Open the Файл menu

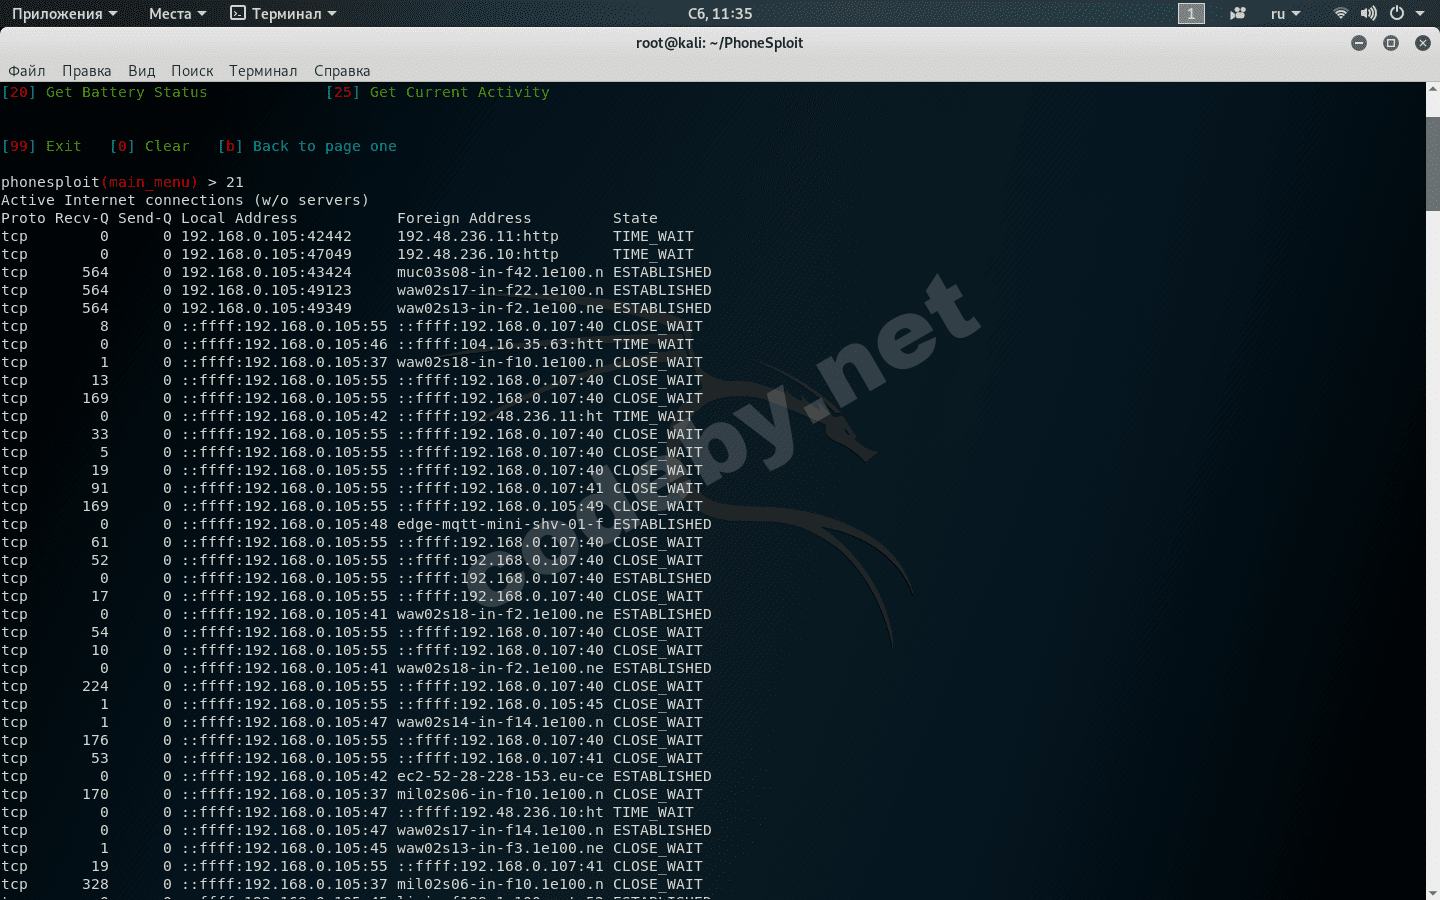click(x=27, y=70)
